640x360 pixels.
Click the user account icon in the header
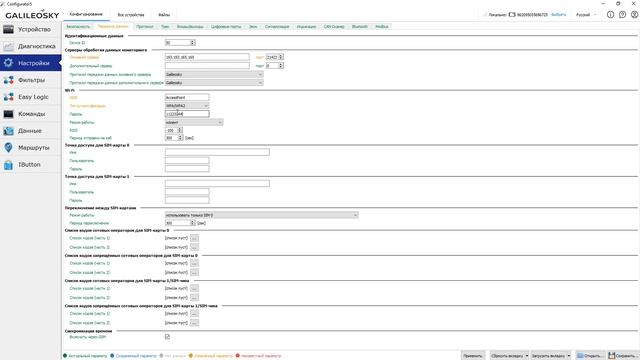634,15
